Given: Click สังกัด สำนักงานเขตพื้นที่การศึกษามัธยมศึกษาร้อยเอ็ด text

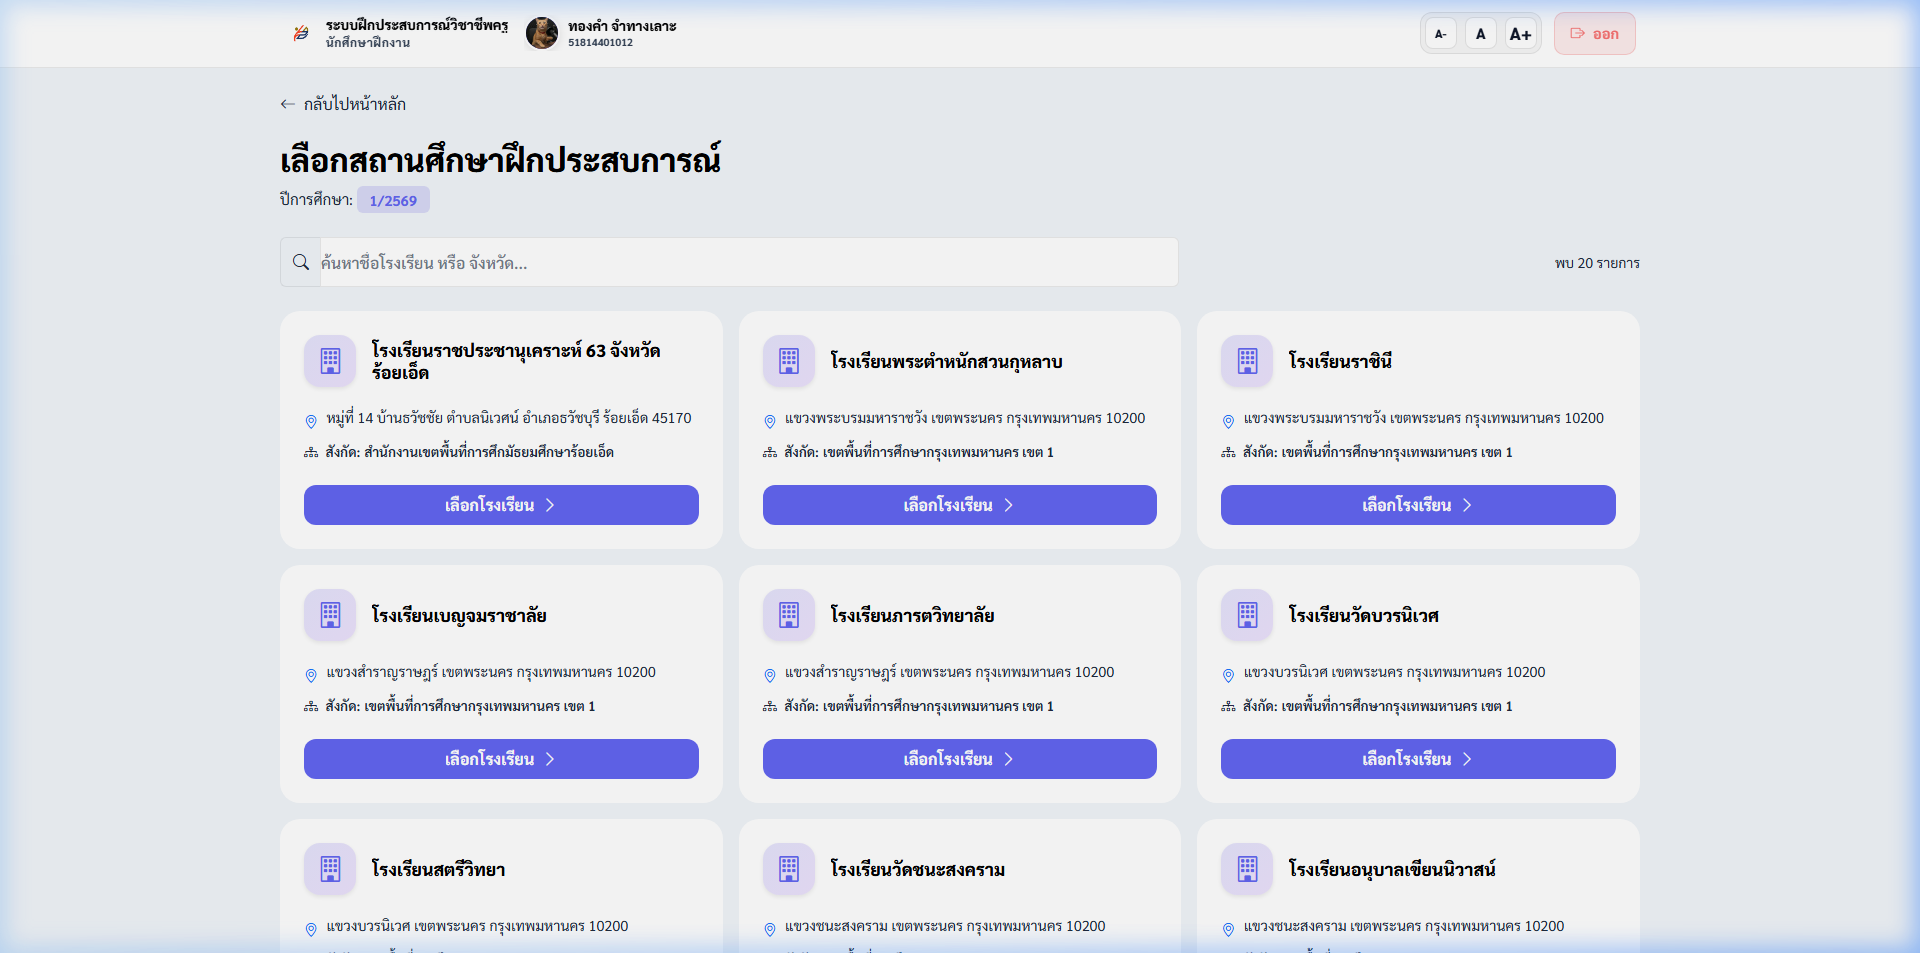Looking at the screenshot, I should point(470,452).
